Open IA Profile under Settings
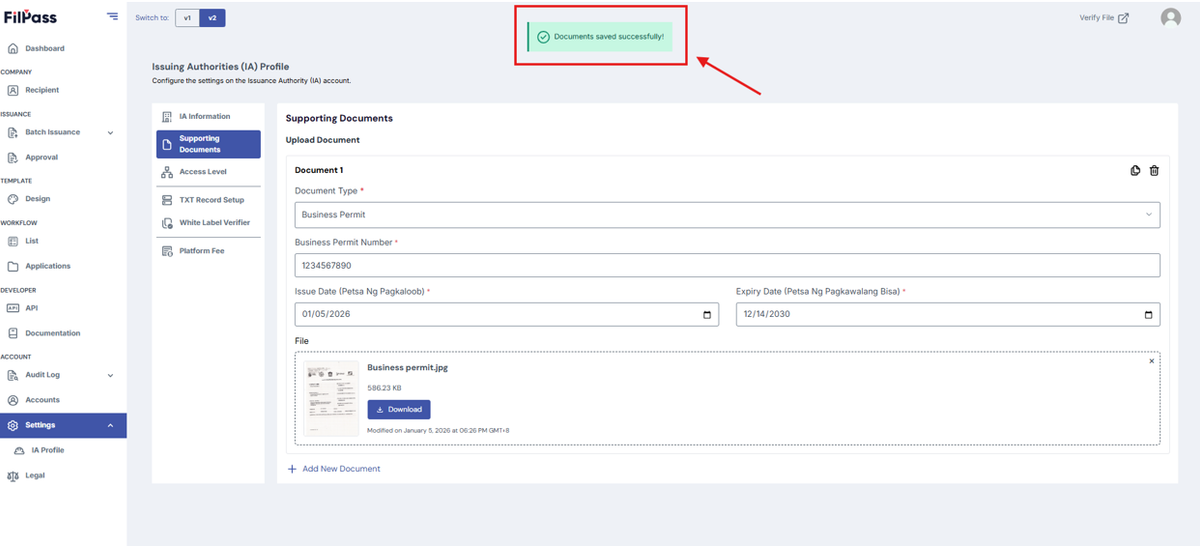This screenshot has height=546, width=1200. point(47,450)
